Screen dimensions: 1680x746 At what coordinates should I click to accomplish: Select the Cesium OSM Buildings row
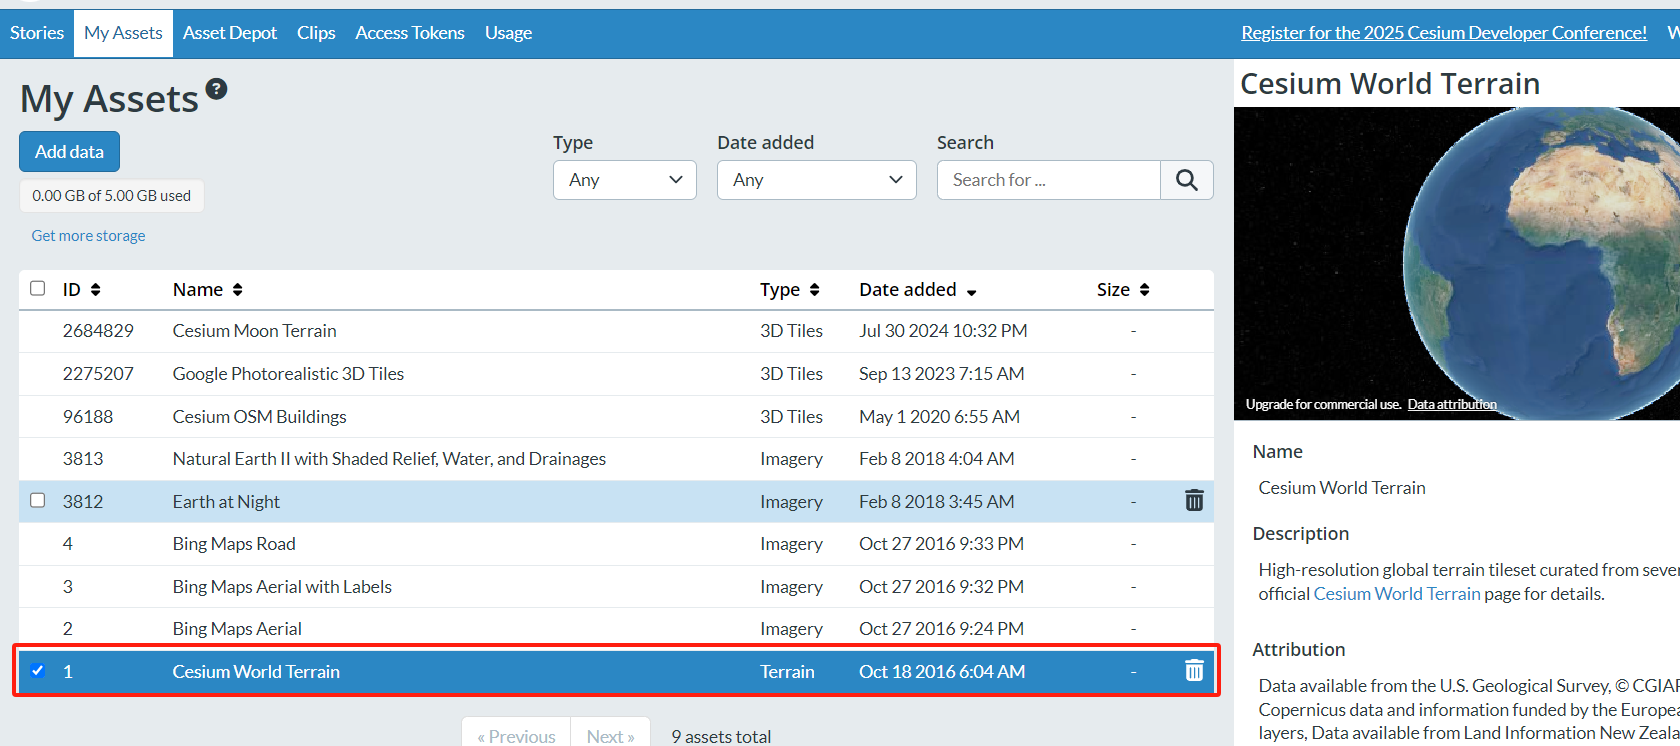click(616, 416)
